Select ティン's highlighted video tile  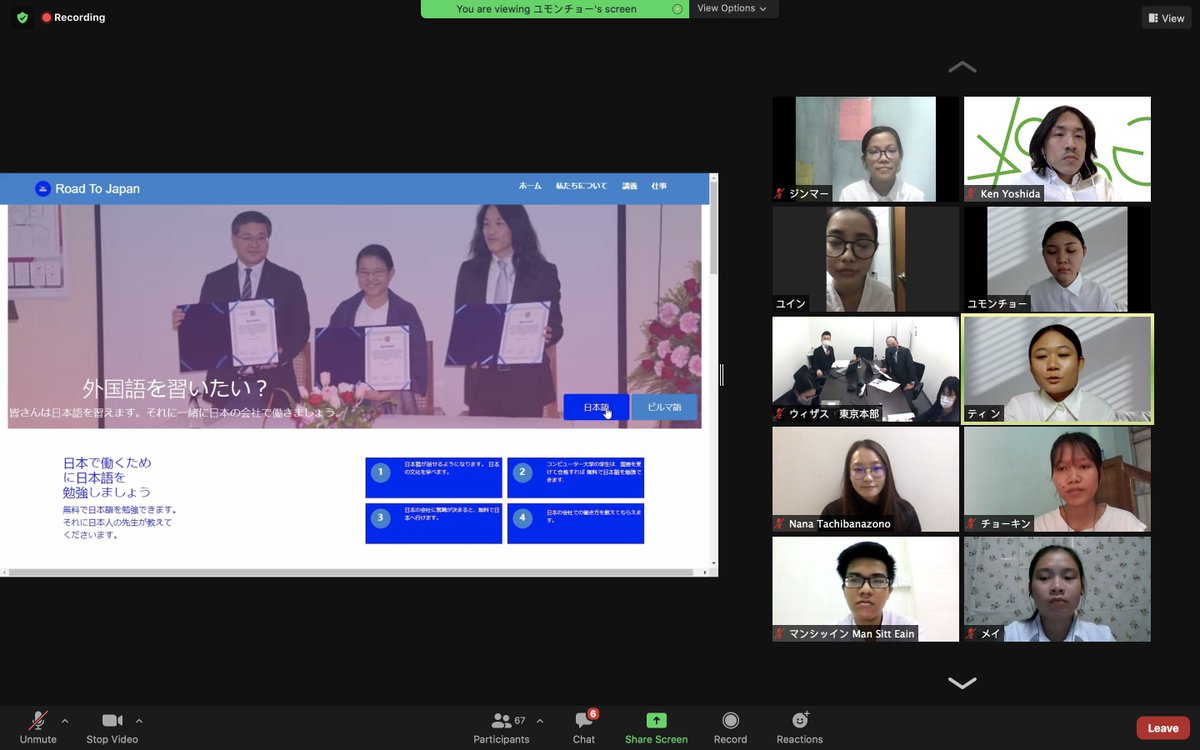(x=1057, y=369)
